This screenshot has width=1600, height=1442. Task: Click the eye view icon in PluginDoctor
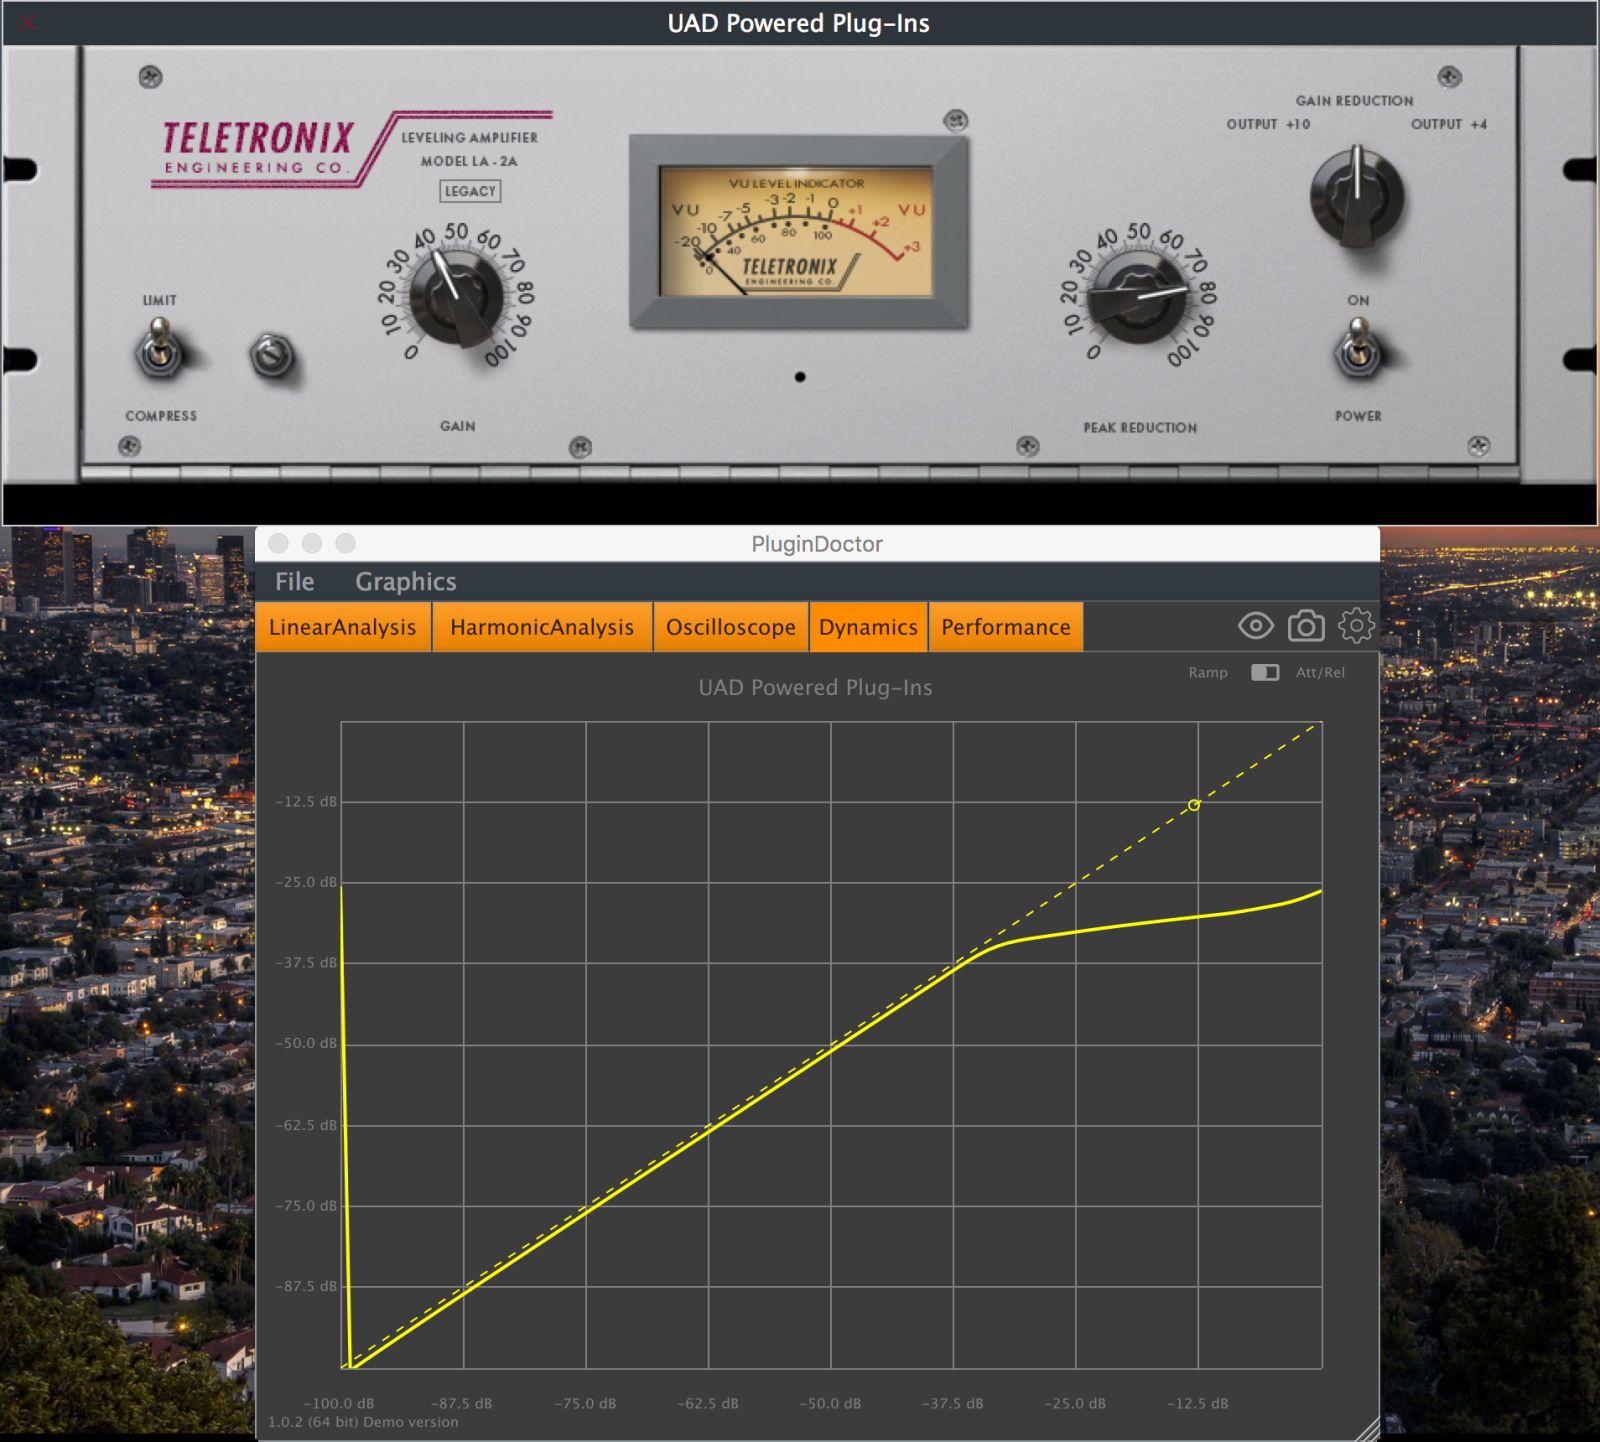pos(1256,627)
